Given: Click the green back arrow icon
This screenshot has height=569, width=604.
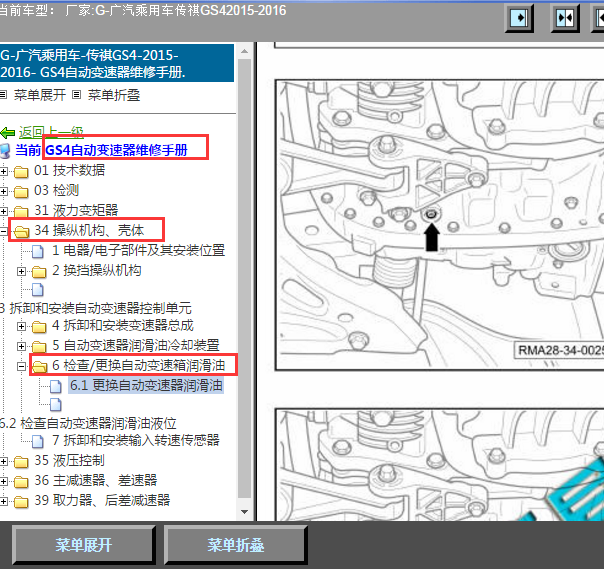Looking at the screenshot, I should [8, 133].
